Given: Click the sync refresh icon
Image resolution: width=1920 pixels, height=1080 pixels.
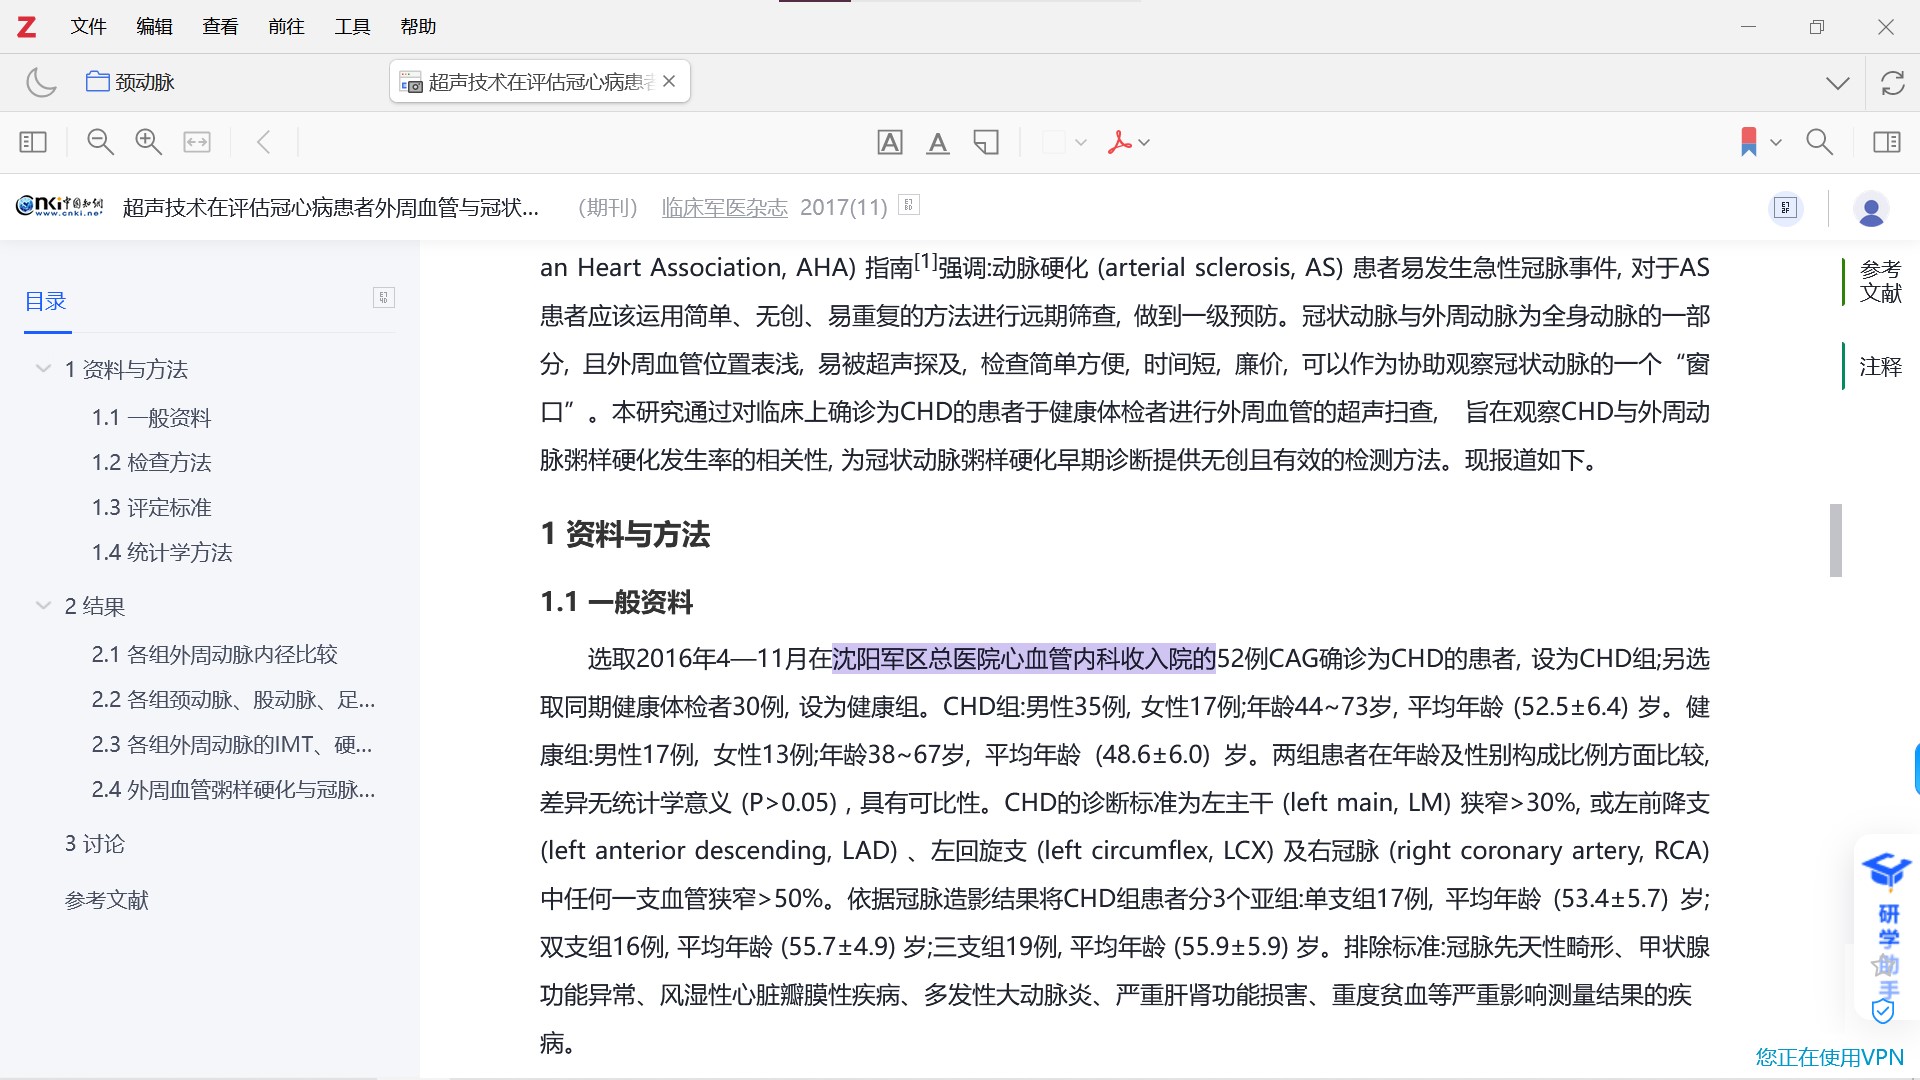Looking at the screenshot, I should [x=1892, y=83].
